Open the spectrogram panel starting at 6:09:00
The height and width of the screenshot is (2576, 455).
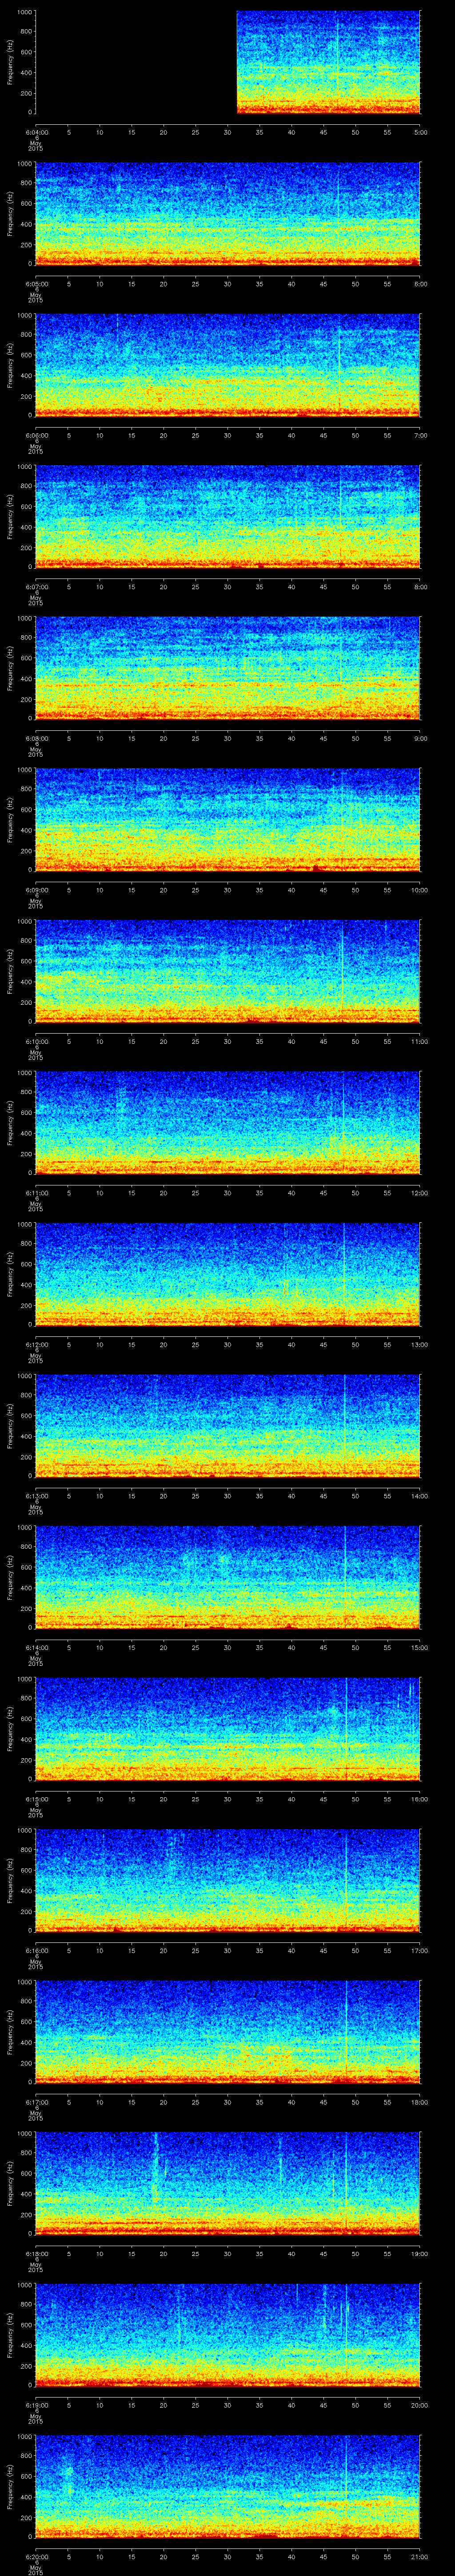point(228,820)
